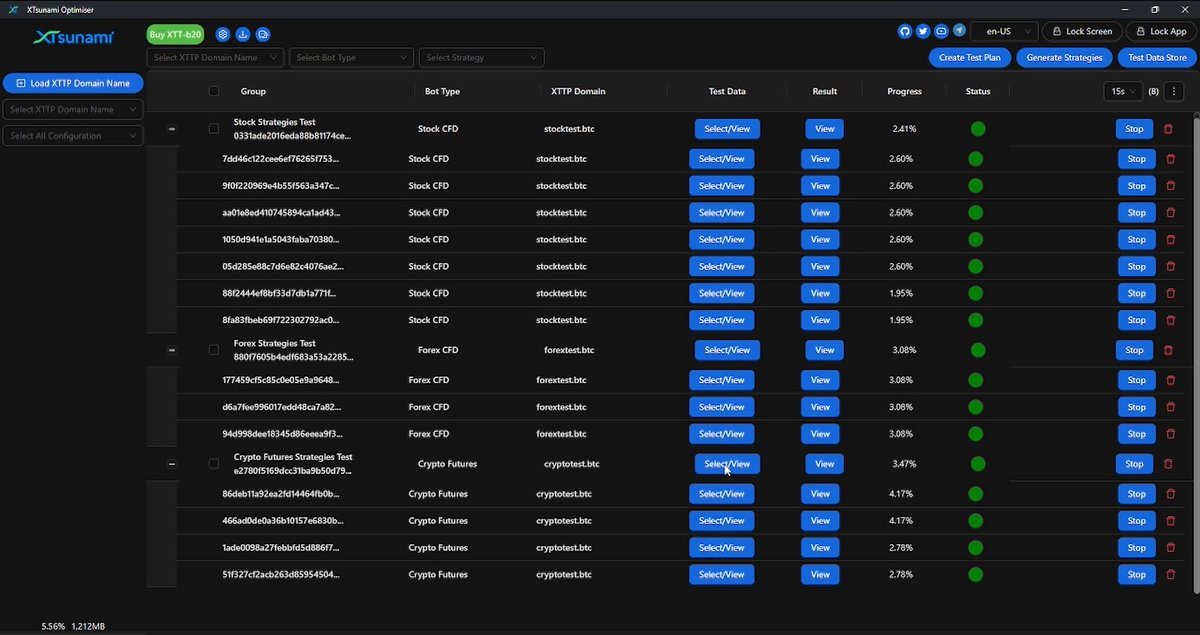Open the 15s refresh interval dropdown
The image size is (1200, 635).
point(1124,91)
